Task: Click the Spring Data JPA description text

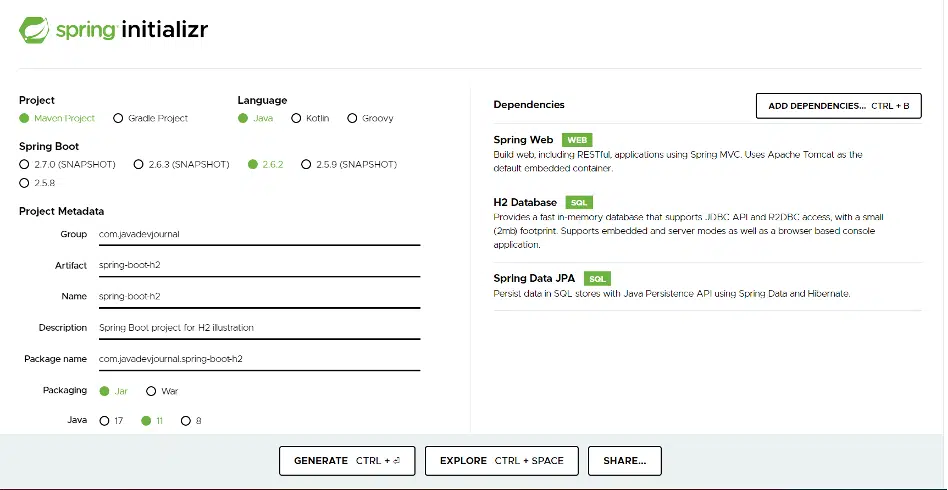Action: click(672, 293)
